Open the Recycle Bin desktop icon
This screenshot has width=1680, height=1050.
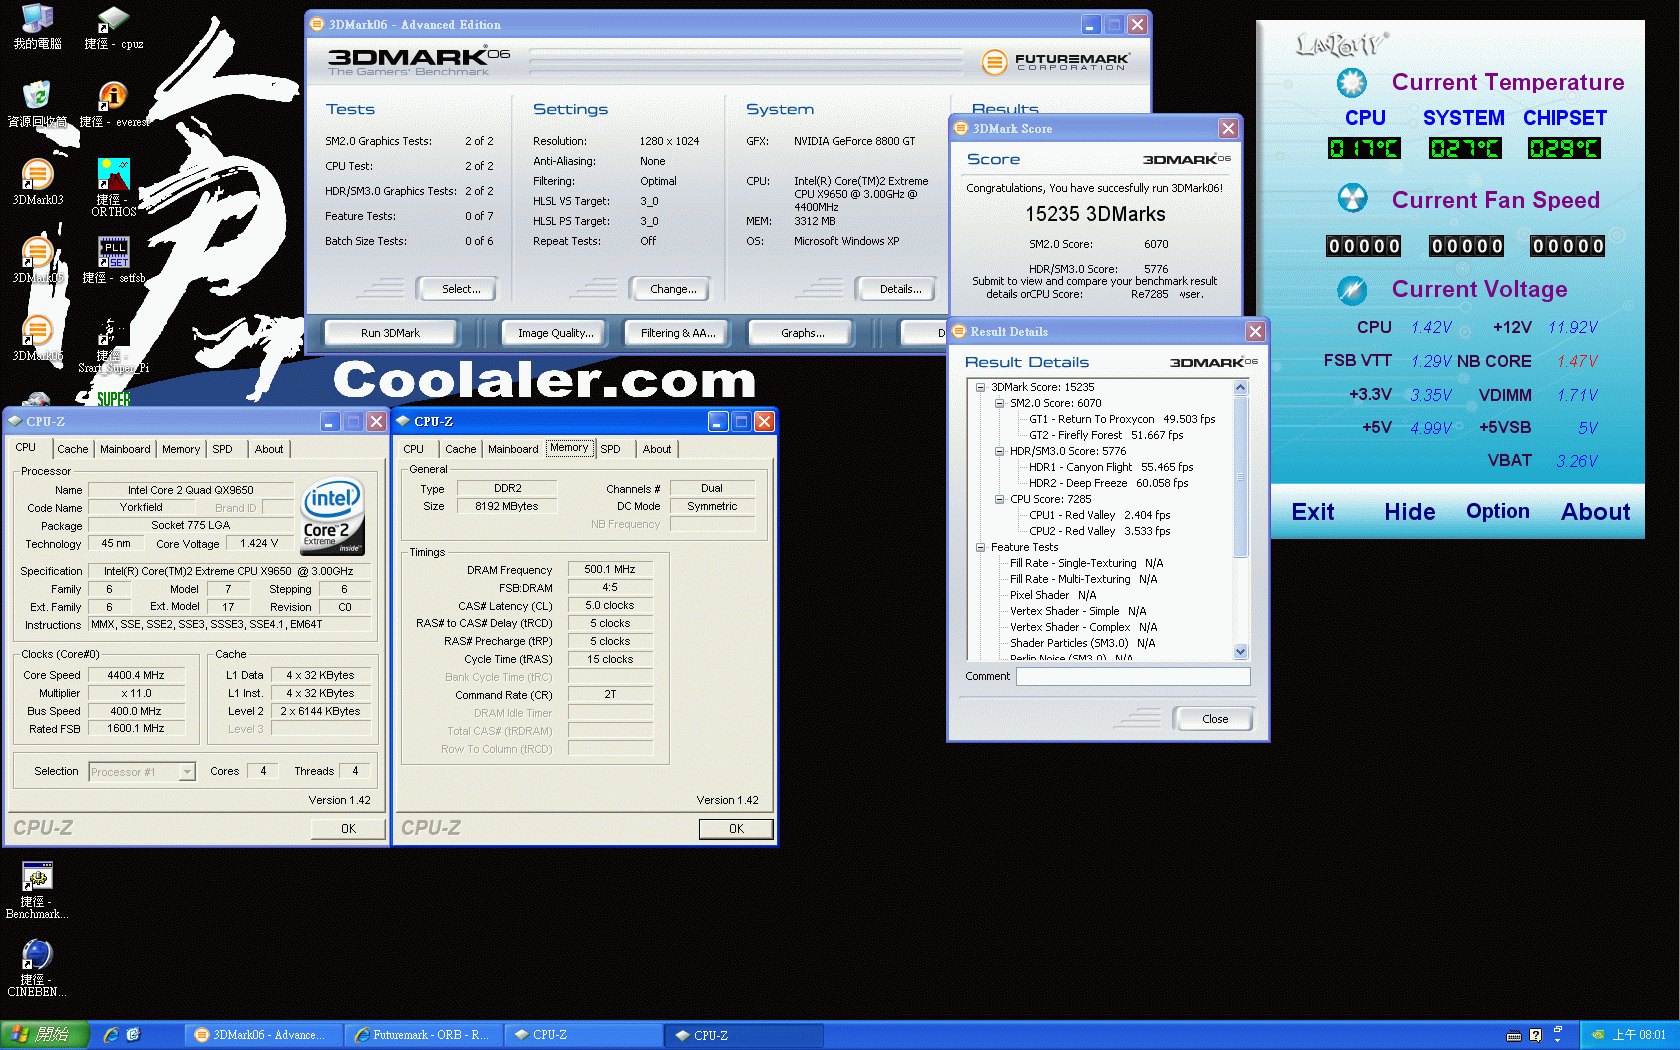pos(37,104)
